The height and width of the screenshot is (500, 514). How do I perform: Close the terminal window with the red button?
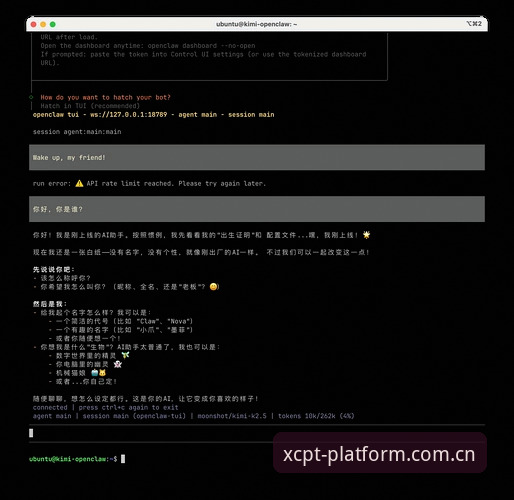pyautogui.click(x=33, y=24)
